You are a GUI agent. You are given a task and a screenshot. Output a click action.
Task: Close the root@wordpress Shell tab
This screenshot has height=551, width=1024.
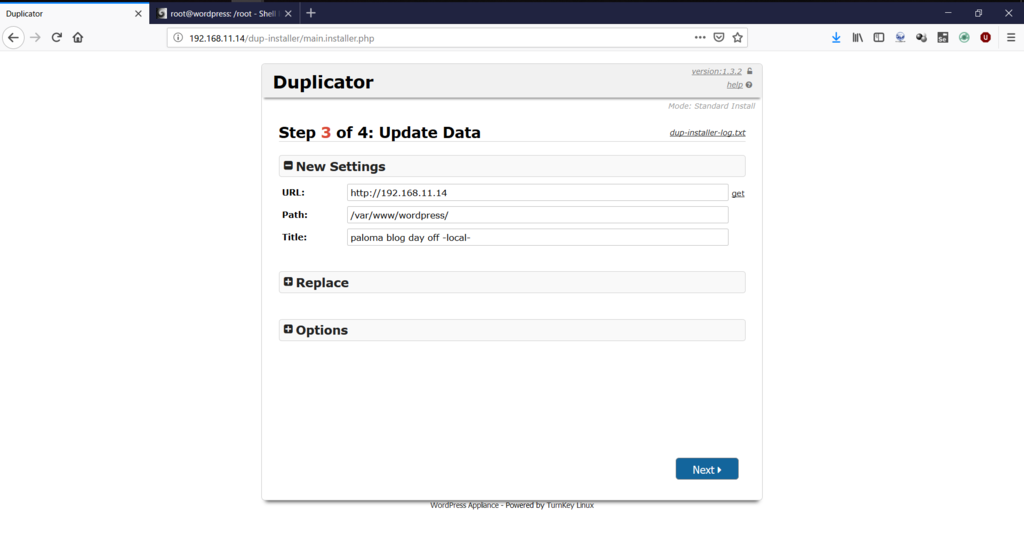(288, 13)
